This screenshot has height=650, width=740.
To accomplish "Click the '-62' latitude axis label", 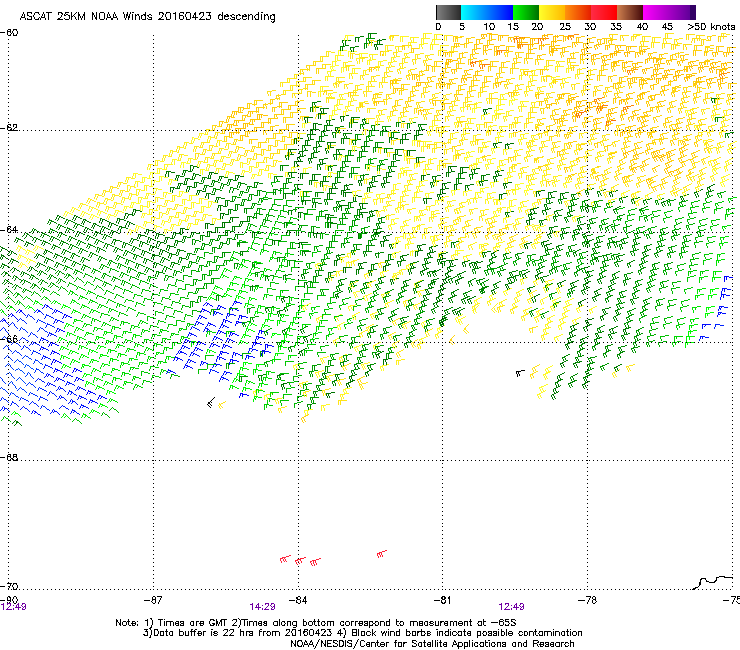I will 9,127.
